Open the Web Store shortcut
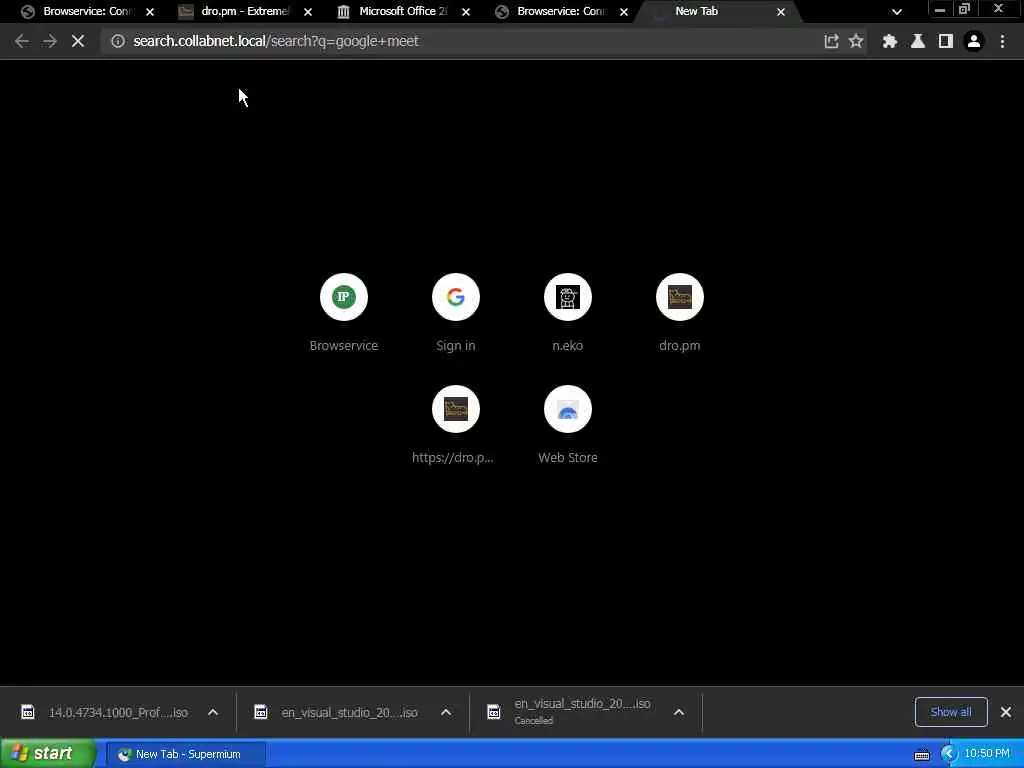This screenshot has width=1024, height=768. point(568,425)
